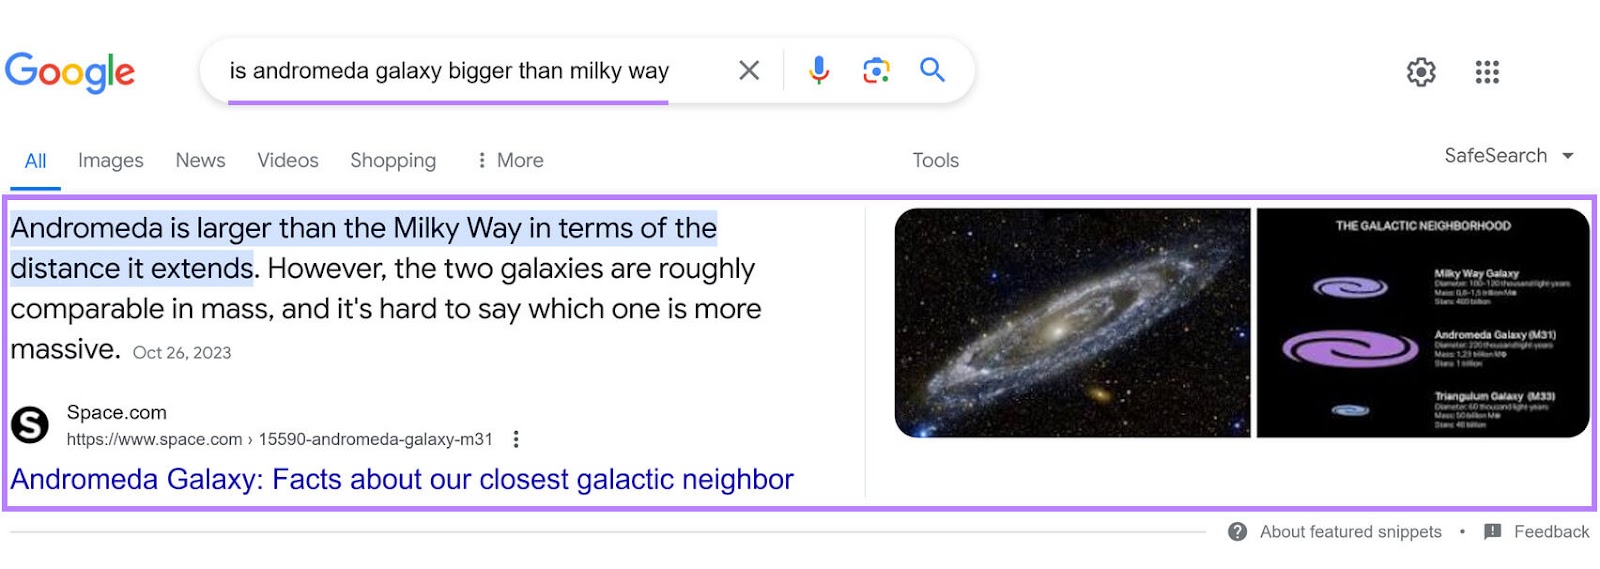Open the Settings gear menu
Image resolution: width=1600 pixels, height=569 pixels.
(1421, 72)
